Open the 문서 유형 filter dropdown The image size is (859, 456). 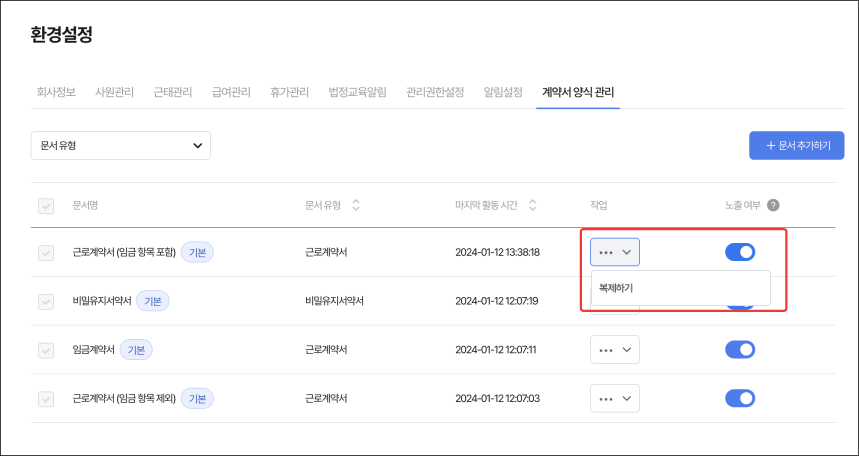pos(120,145)
